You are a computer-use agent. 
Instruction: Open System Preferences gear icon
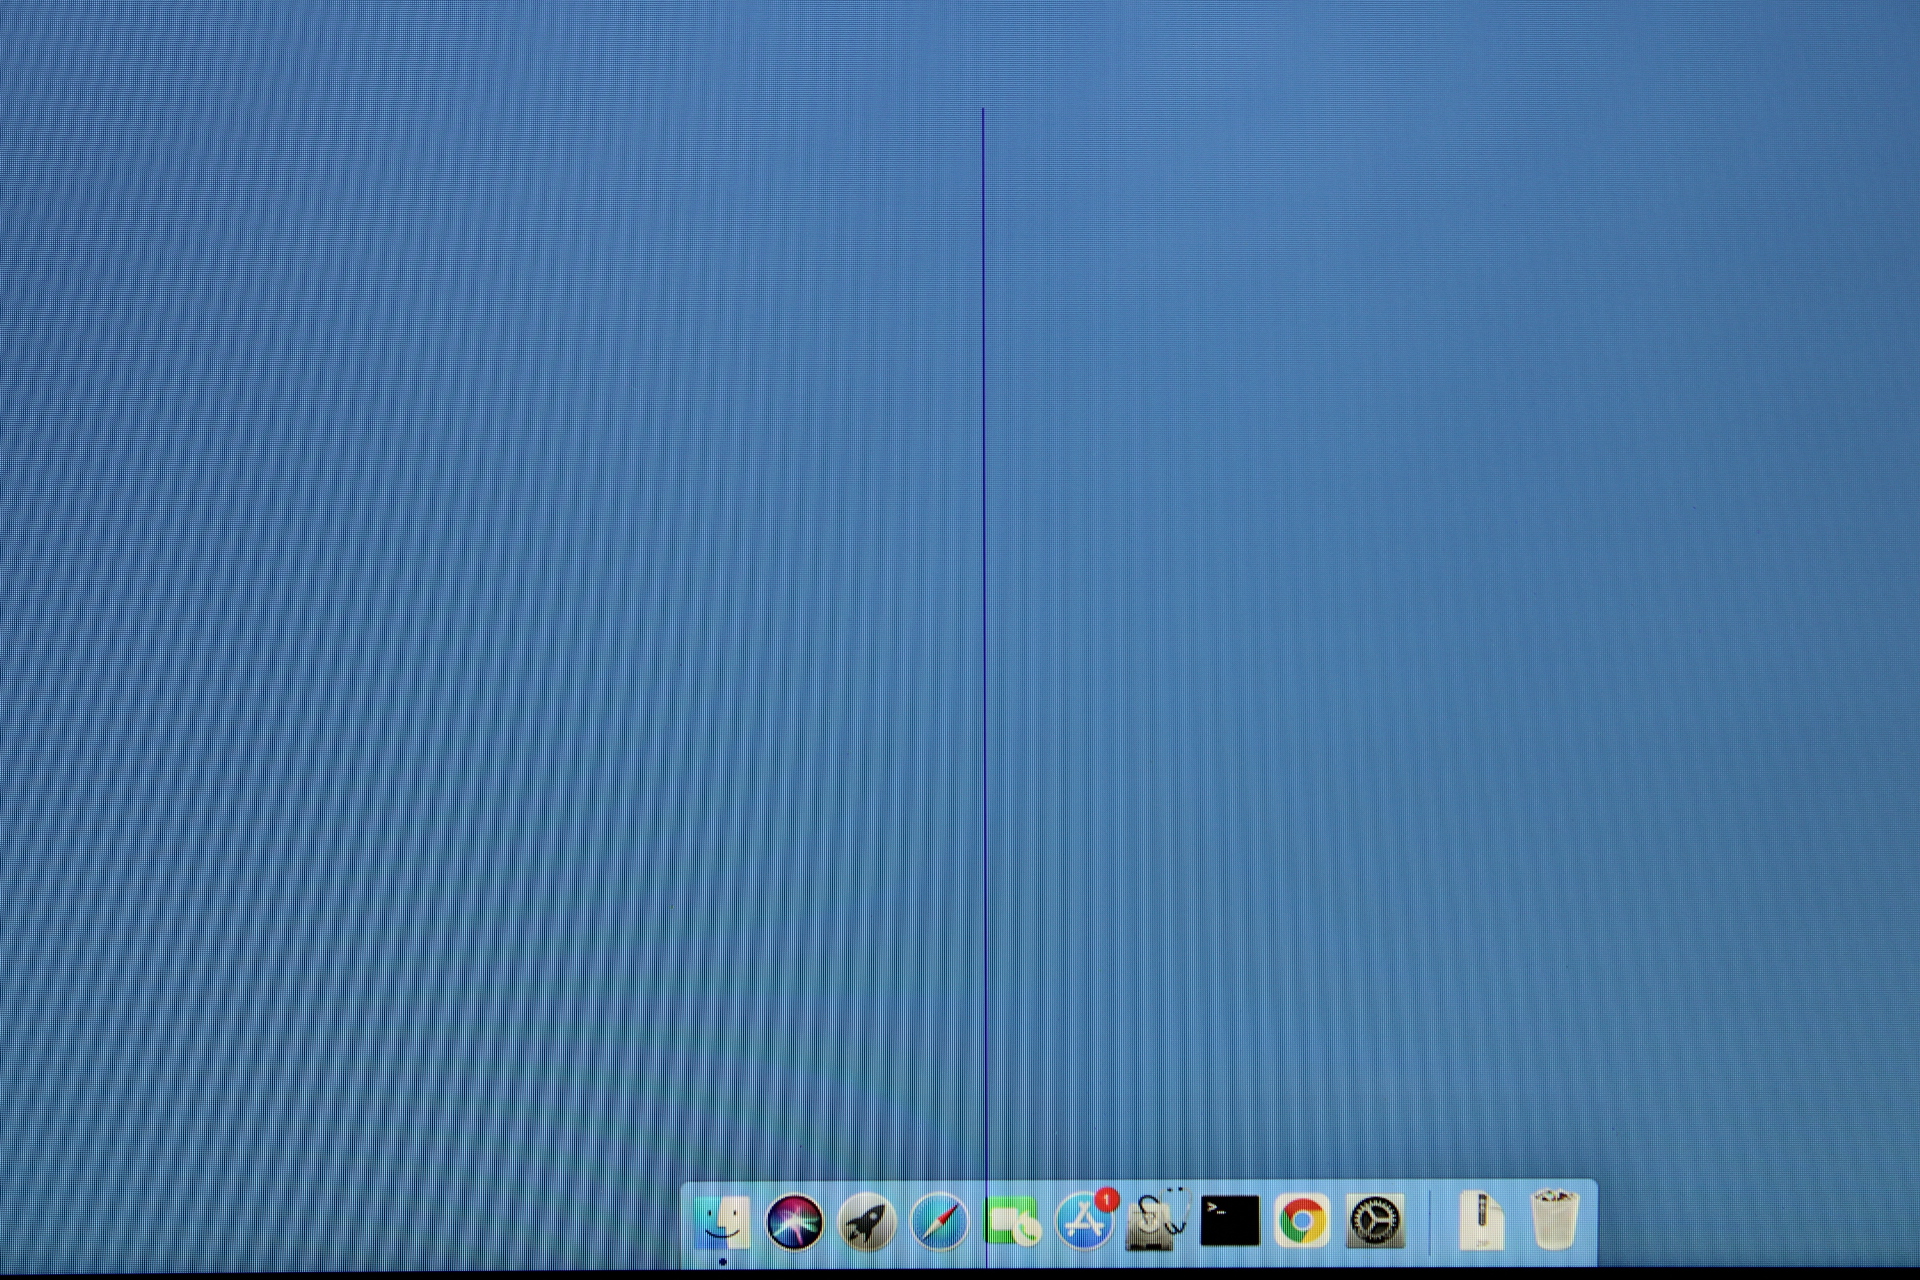pos(1376,1221)
